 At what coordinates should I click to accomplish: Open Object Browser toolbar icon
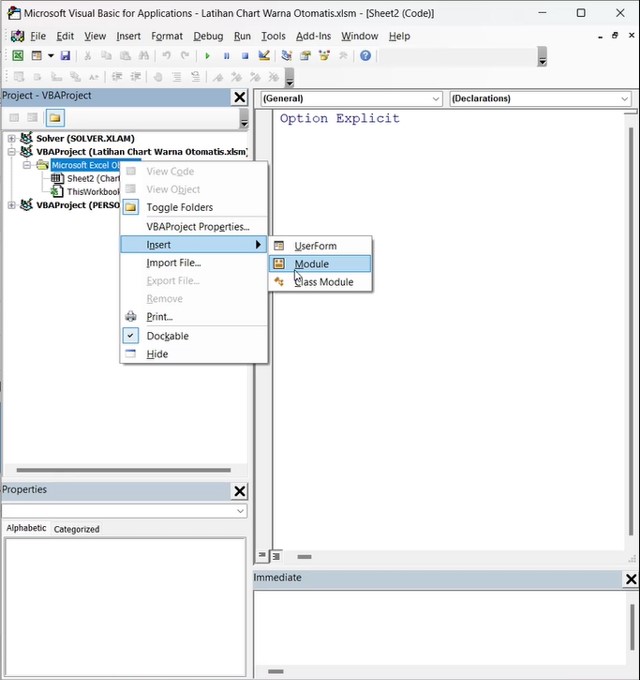(324, 56)
